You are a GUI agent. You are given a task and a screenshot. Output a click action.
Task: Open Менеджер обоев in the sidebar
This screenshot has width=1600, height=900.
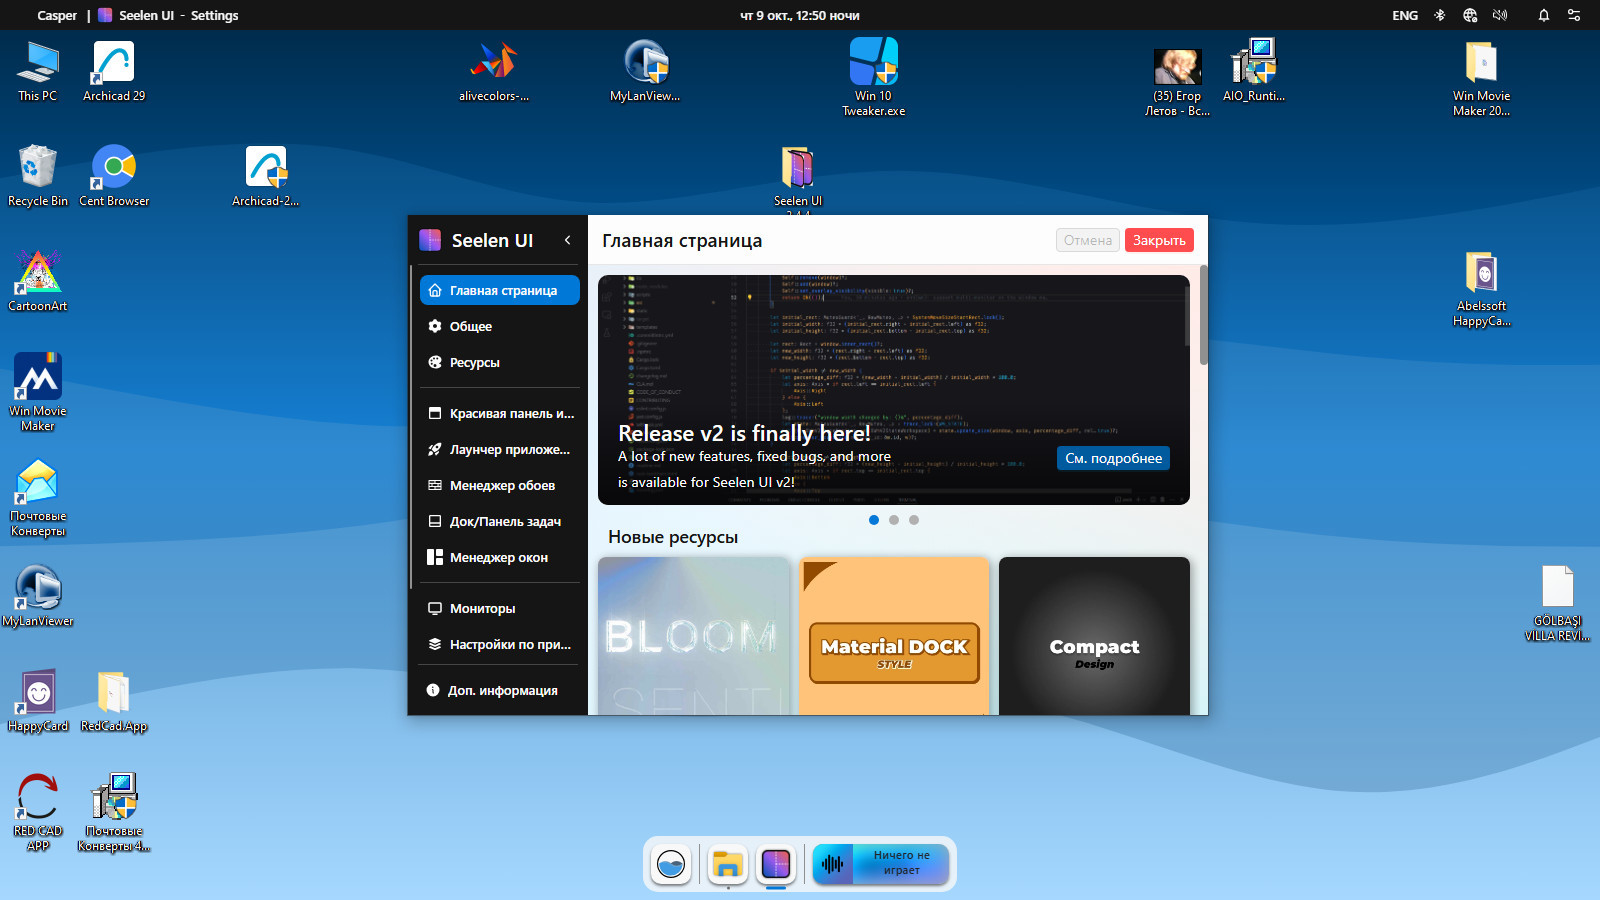pyautogui.click(x=500, y=485)
